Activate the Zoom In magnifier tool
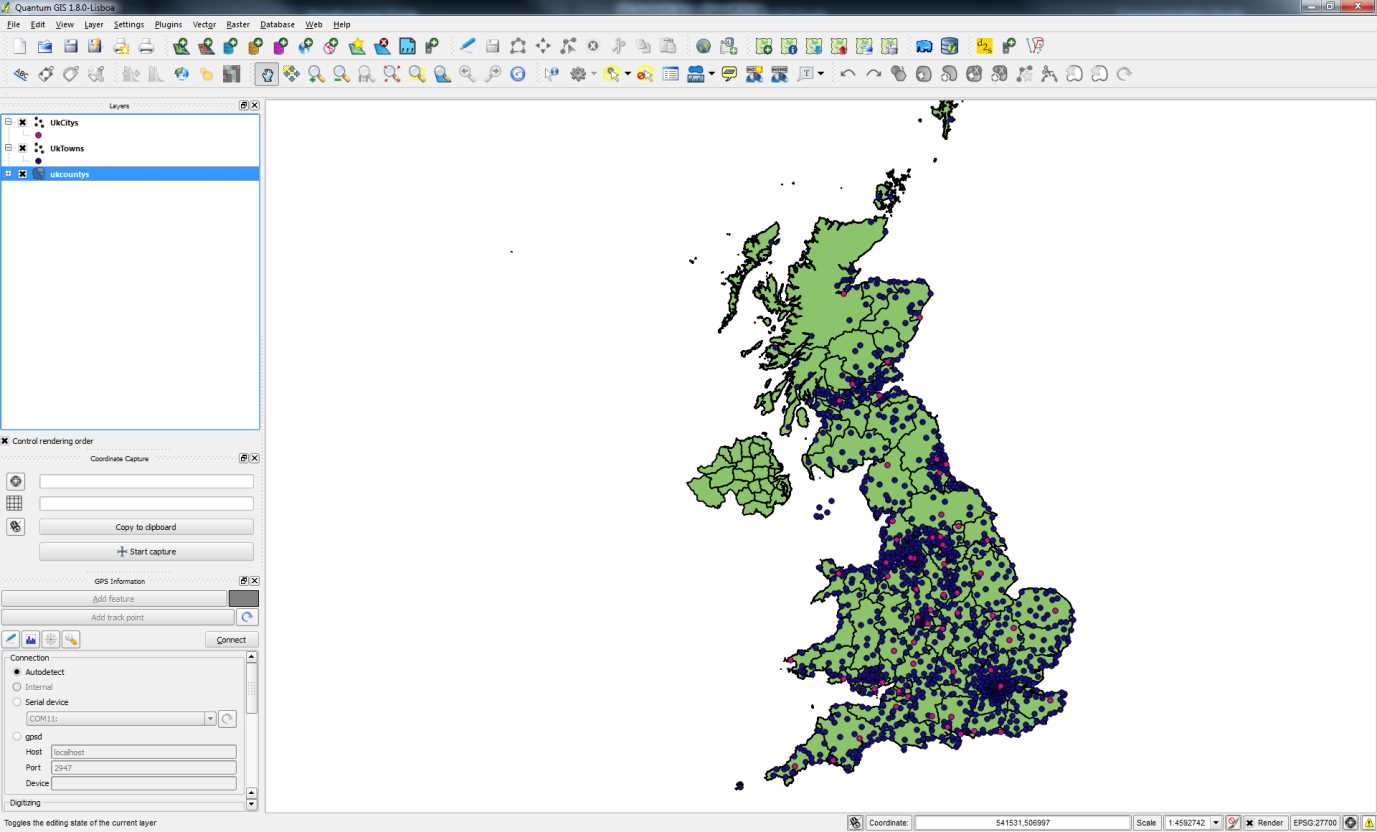The width and height of the screenshot is (1377, 832). point(314,73)
